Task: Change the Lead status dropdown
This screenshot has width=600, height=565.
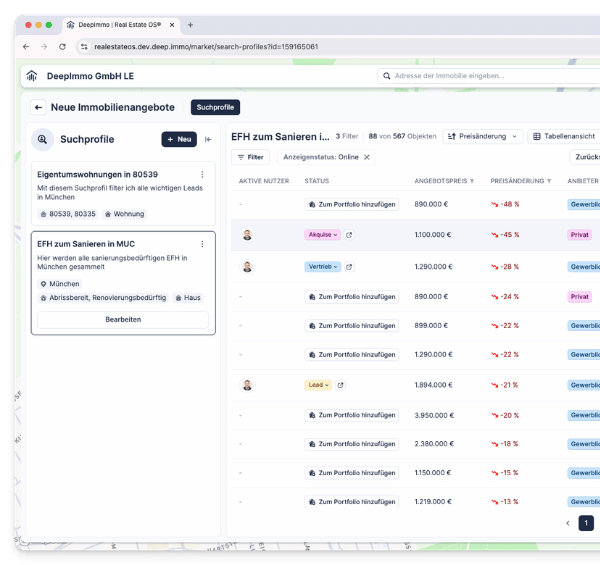Action: [x=318, y=385]
